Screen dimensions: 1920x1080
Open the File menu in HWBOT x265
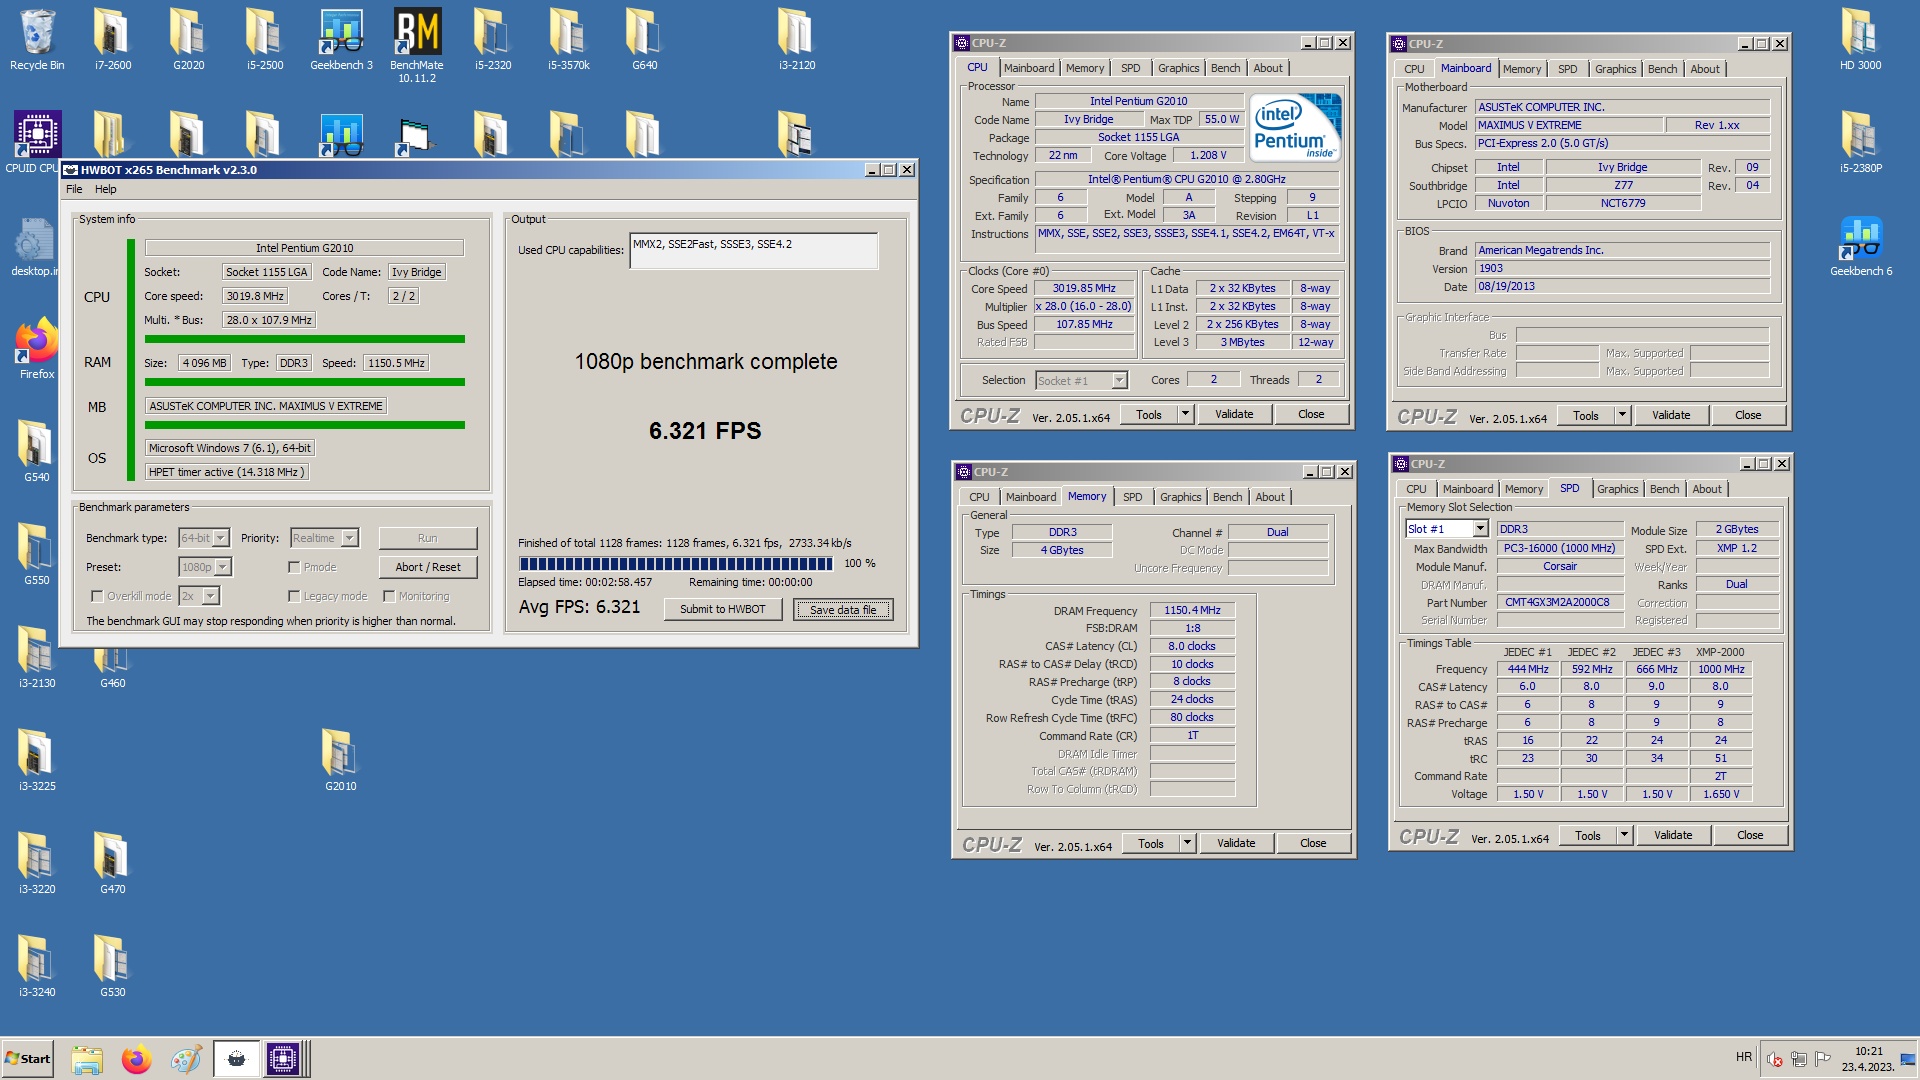[x=74, y=189]
